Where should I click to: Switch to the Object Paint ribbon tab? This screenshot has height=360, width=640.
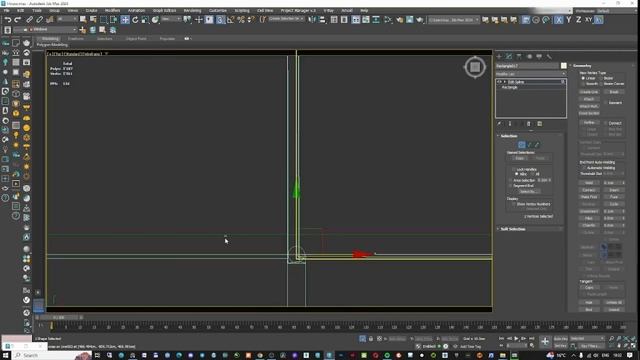coord(136,38)
